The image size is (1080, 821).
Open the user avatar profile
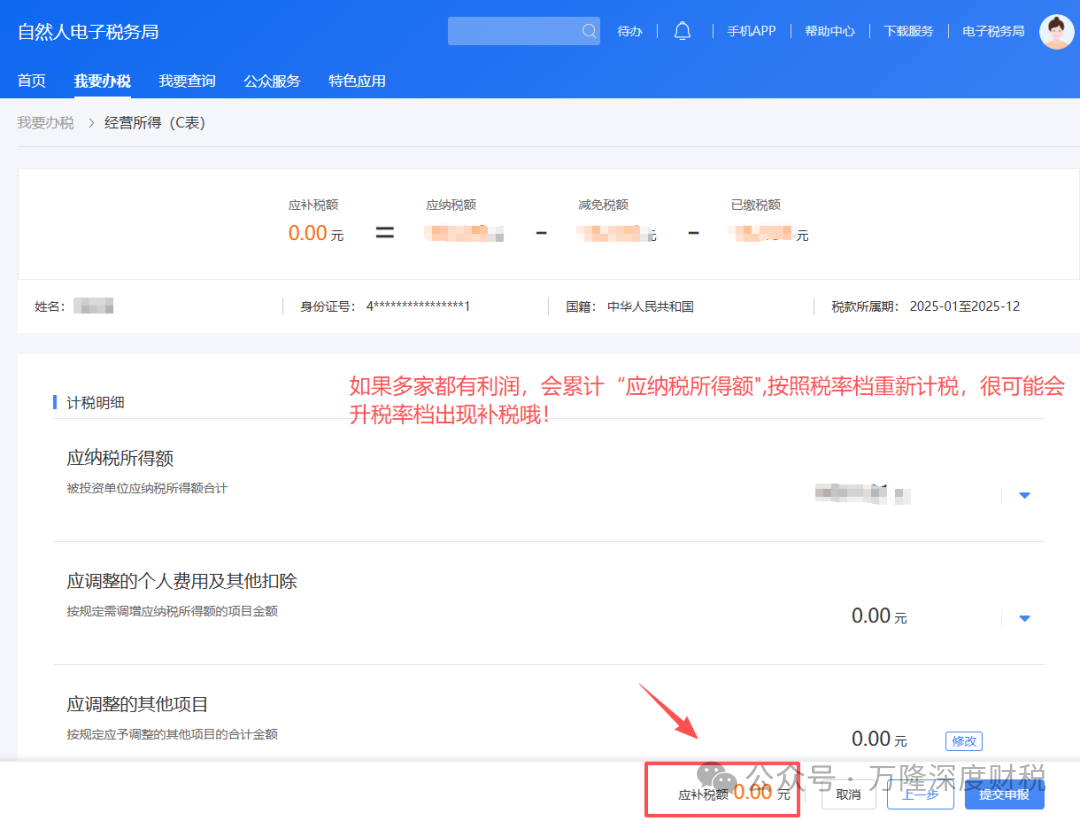click(x=1056, y=31)
